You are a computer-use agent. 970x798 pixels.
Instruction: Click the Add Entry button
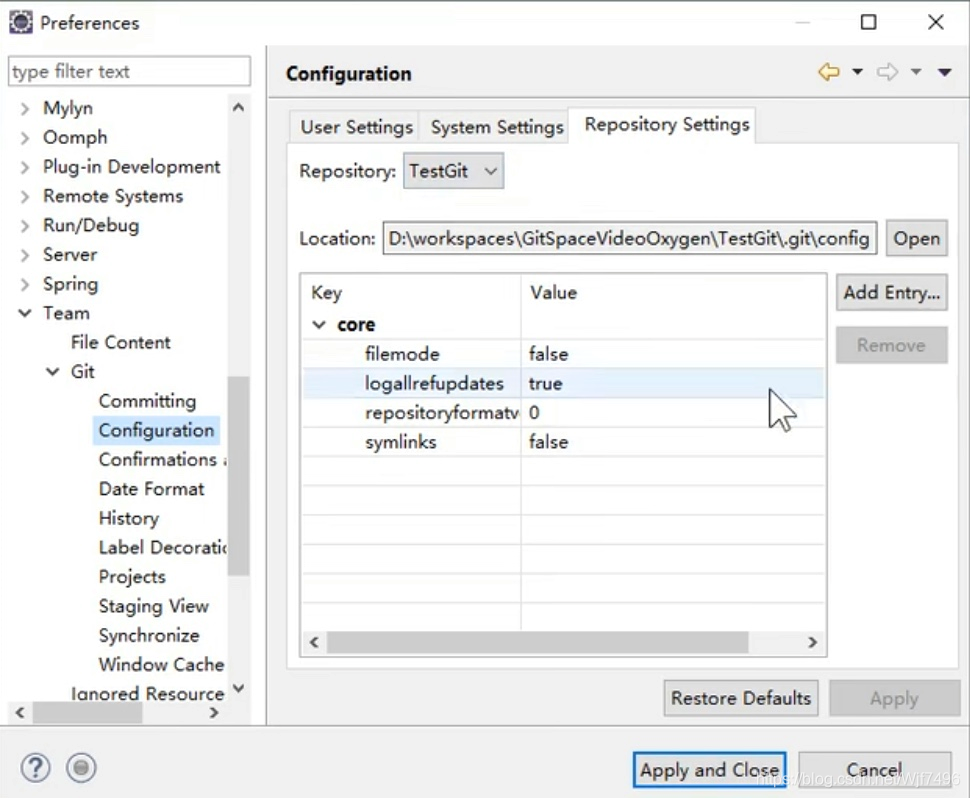click(891, 292)
